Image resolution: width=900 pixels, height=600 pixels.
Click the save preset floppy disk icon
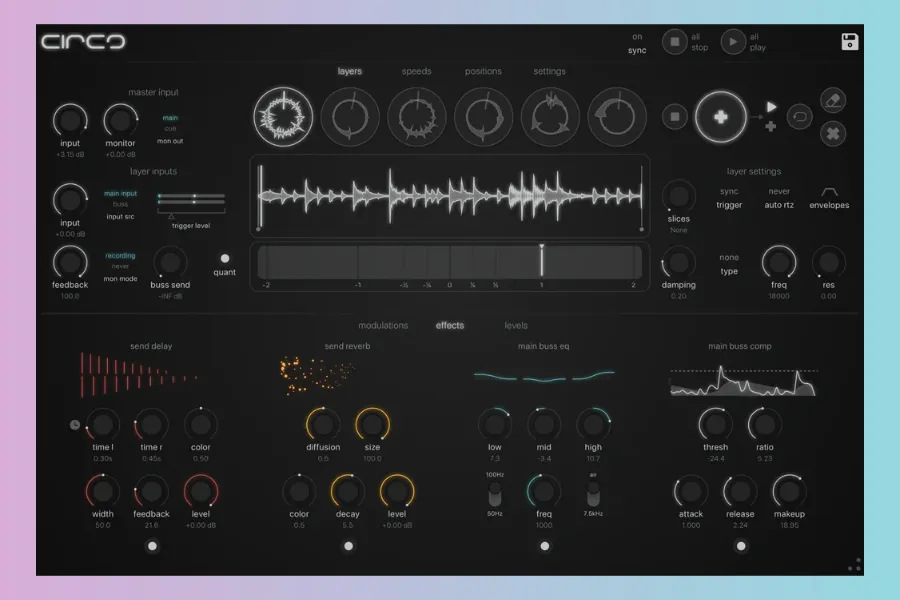tap(850, 42)
